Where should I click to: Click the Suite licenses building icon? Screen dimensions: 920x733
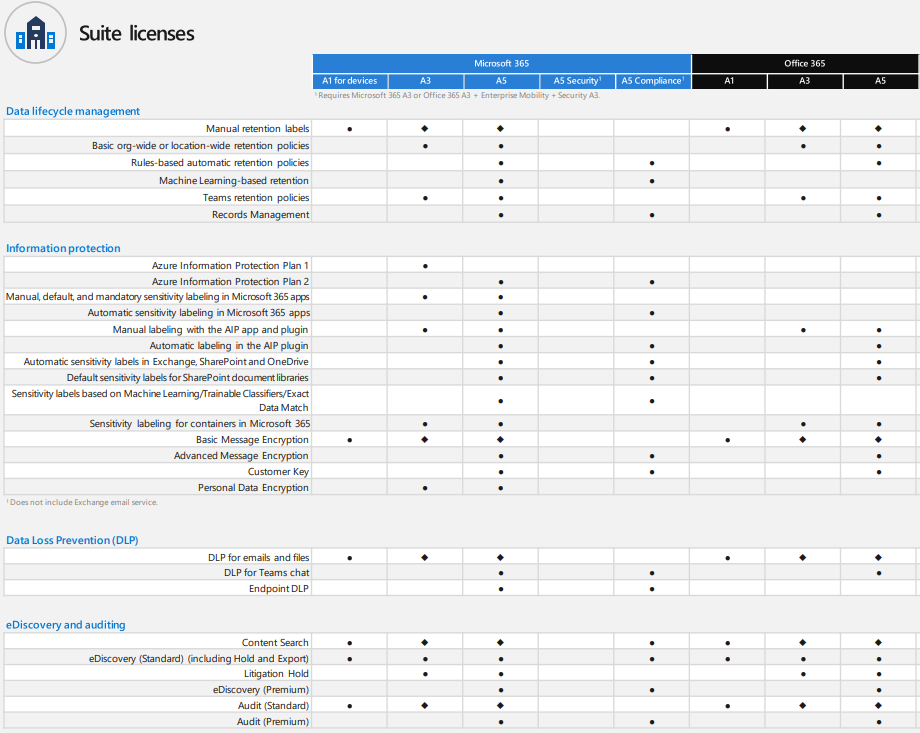[35, 33]
